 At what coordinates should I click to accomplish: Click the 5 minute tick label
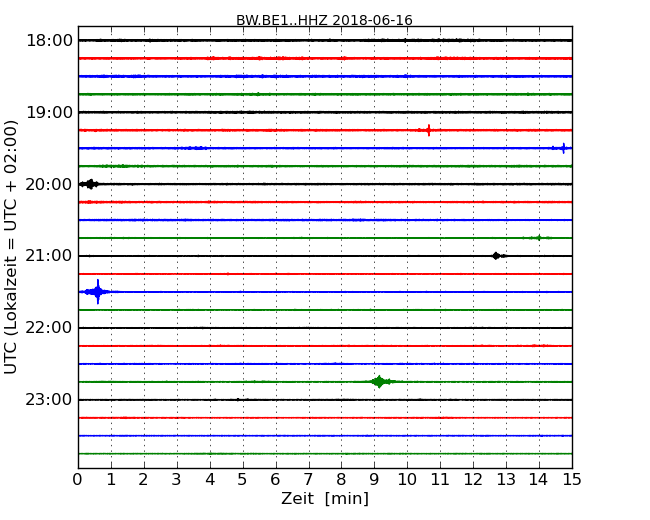click(x=242, y=480)
